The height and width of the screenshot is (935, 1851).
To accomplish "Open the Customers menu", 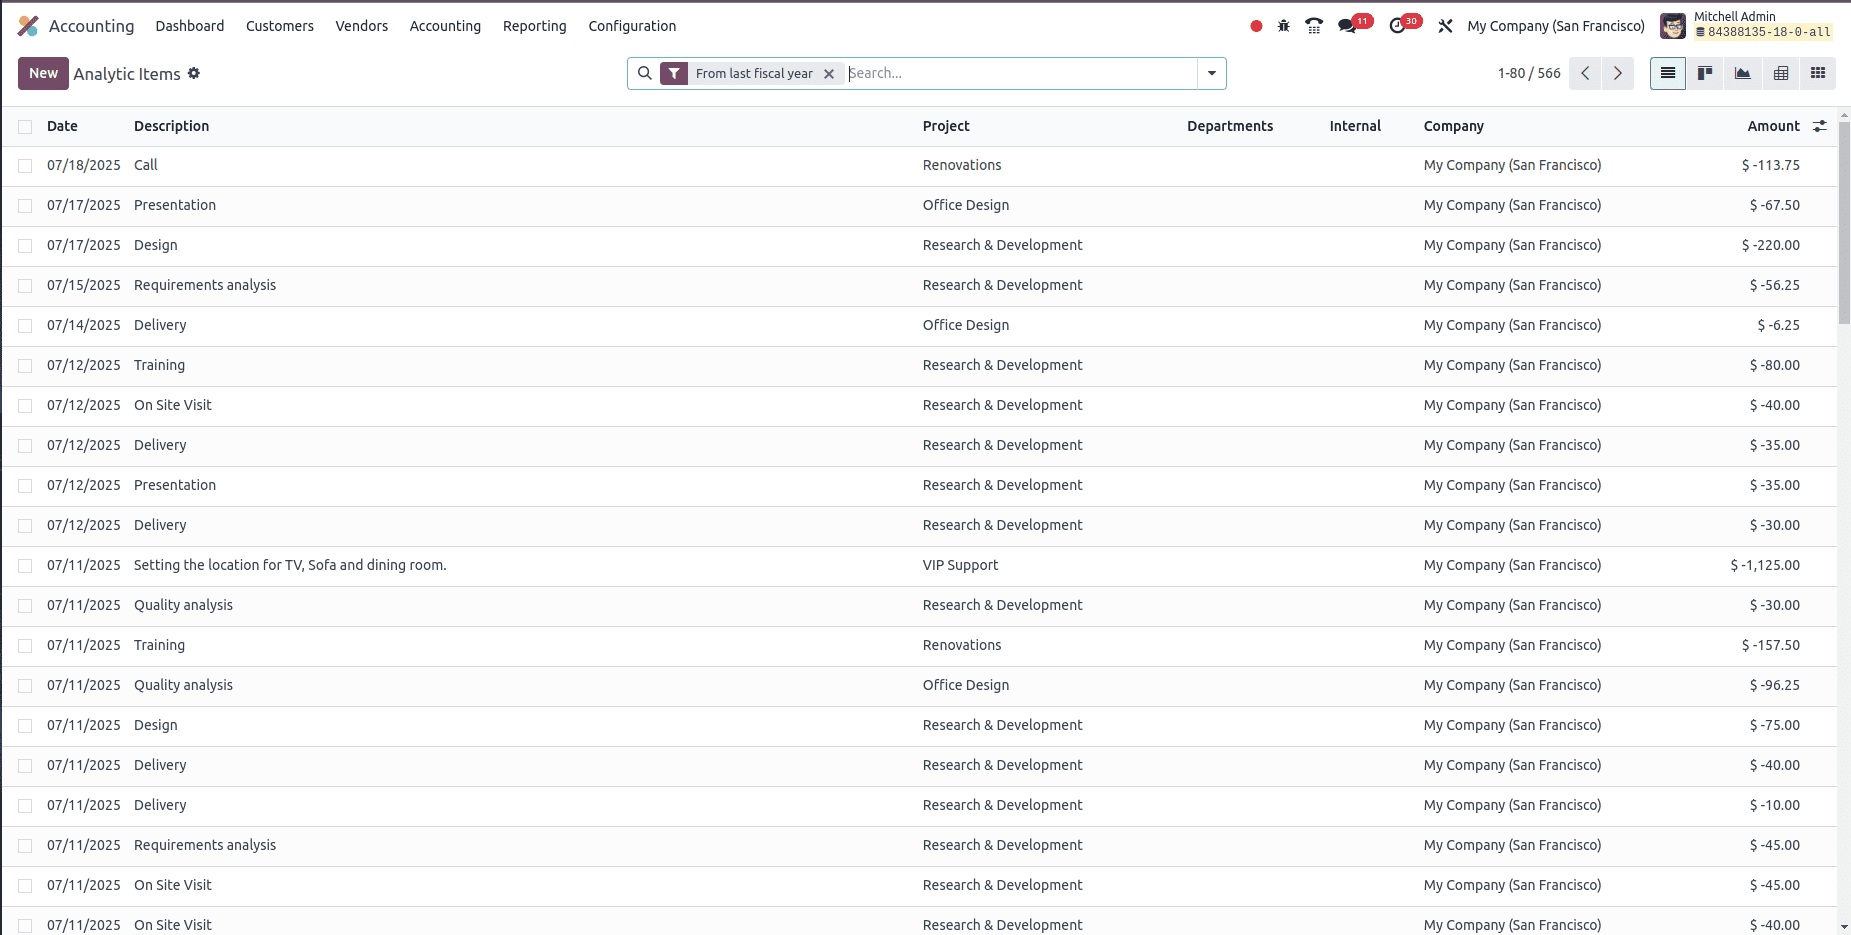I will tap(280, 26).
